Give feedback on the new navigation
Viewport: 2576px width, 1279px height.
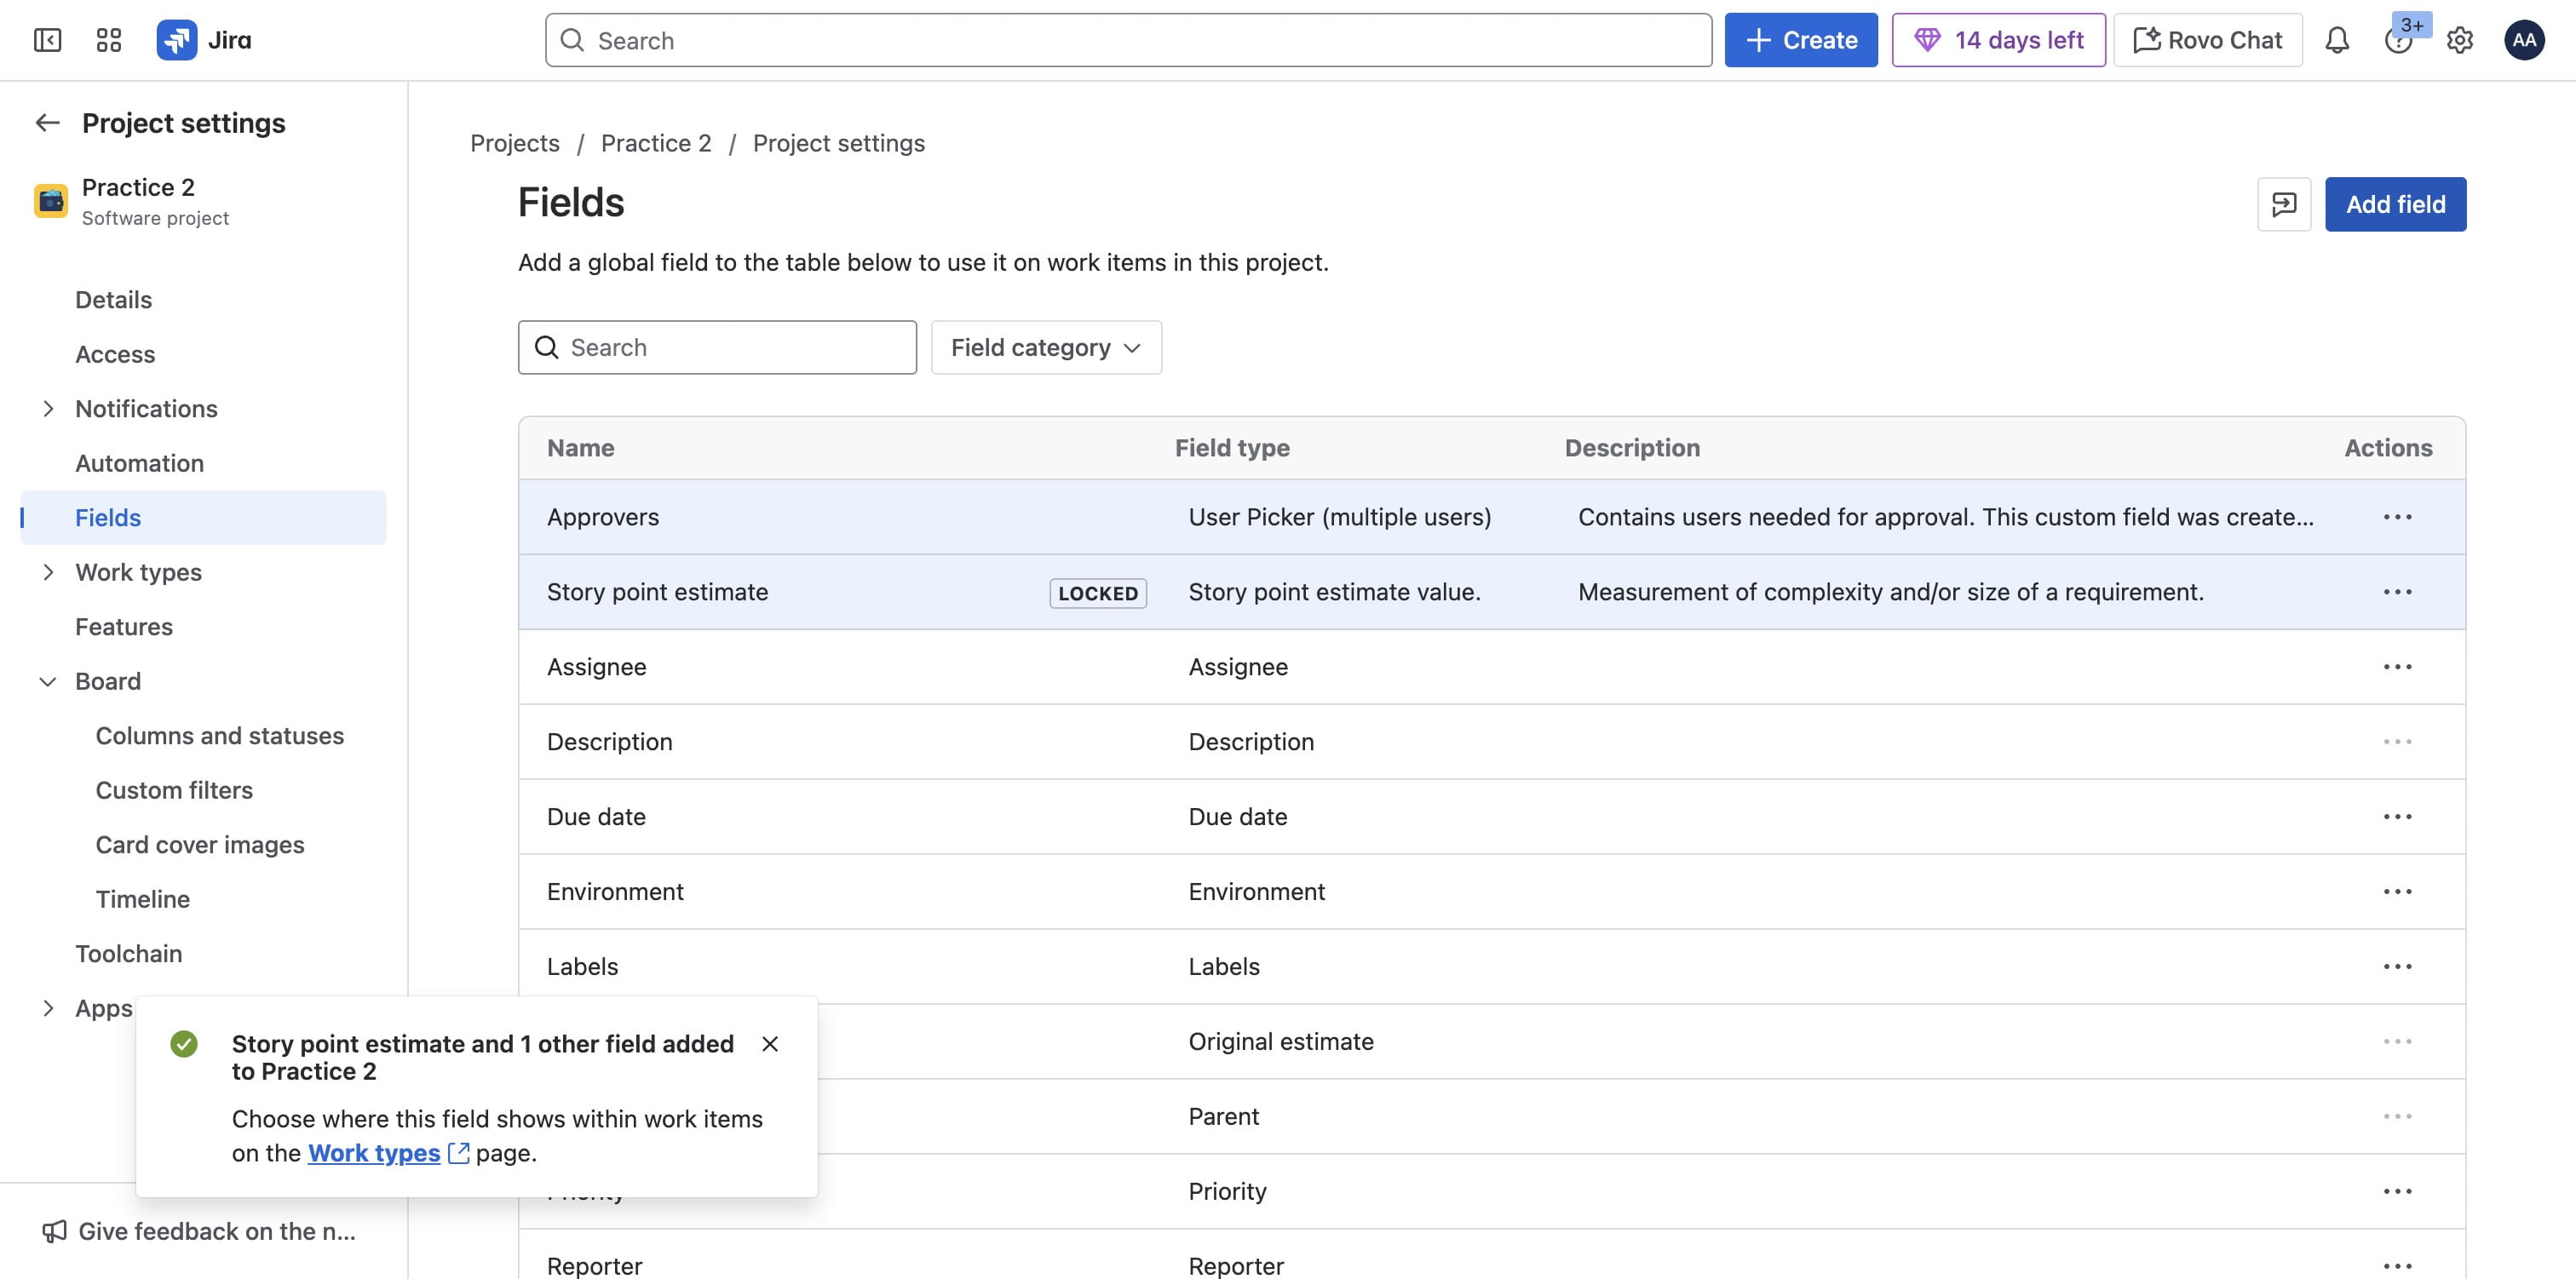[200, 1231]
